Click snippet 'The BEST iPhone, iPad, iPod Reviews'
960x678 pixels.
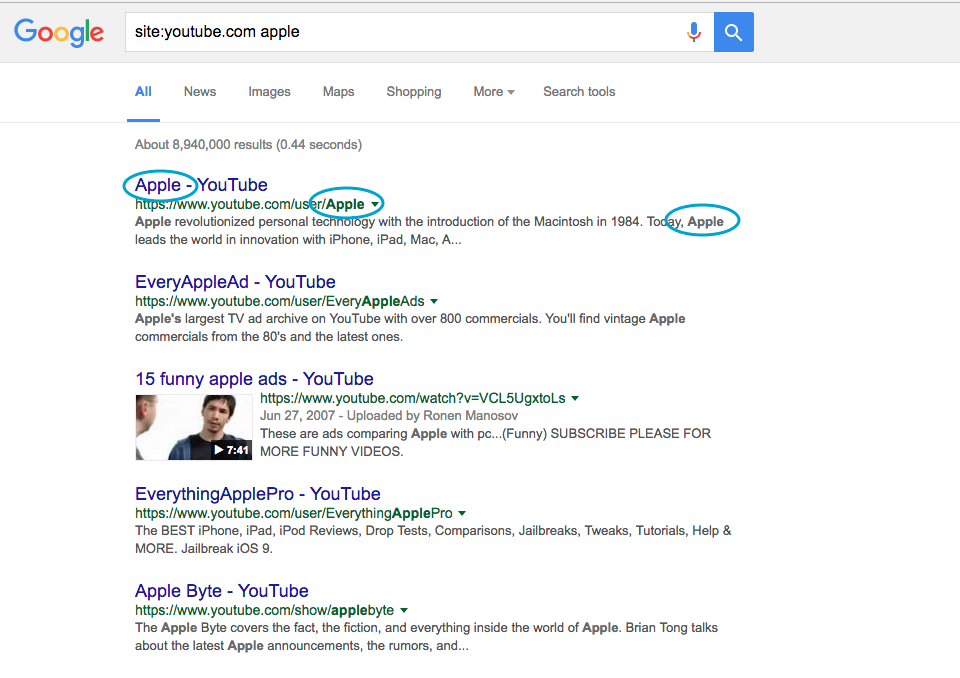pyautogui.click(x=433, y=540)
